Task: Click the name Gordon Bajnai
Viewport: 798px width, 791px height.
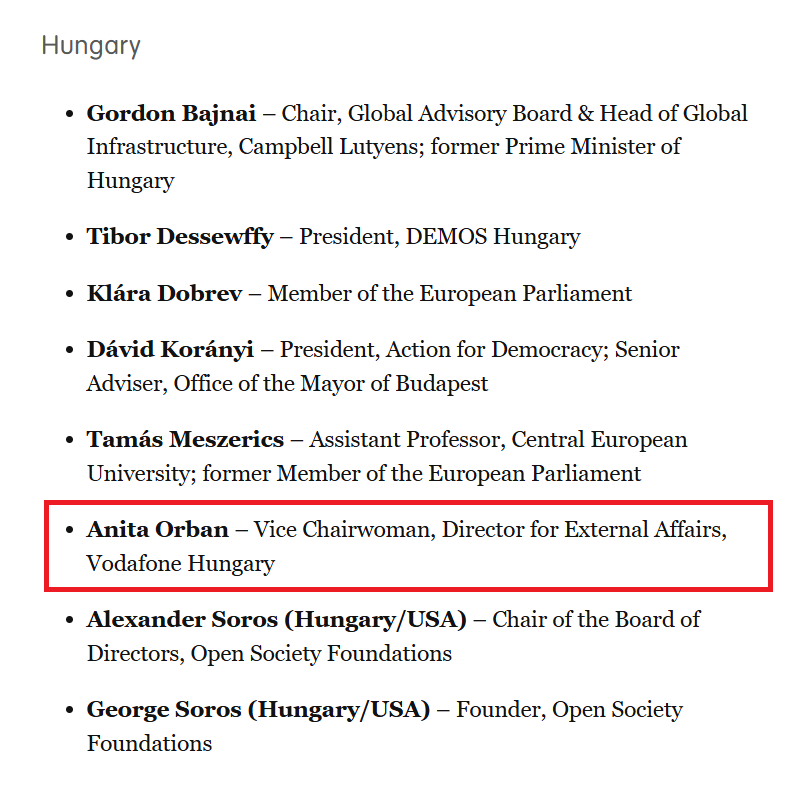Action: pos(171,114)
